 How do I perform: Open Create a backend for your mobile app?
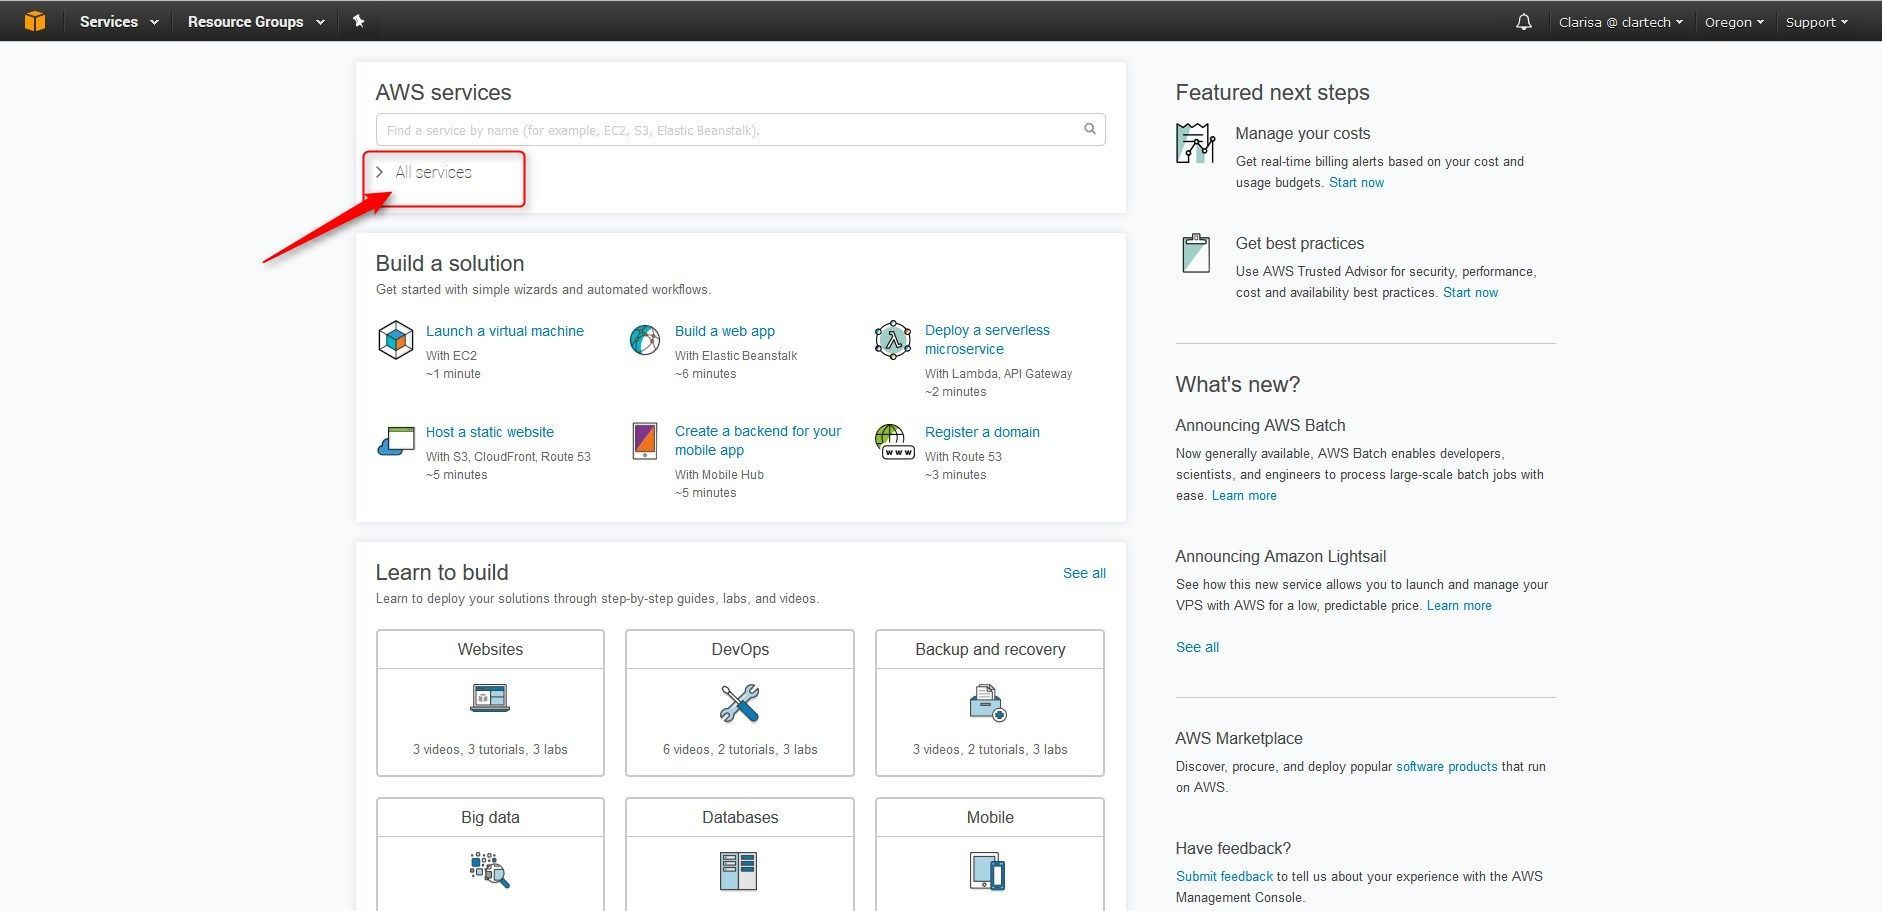(758, 440)
